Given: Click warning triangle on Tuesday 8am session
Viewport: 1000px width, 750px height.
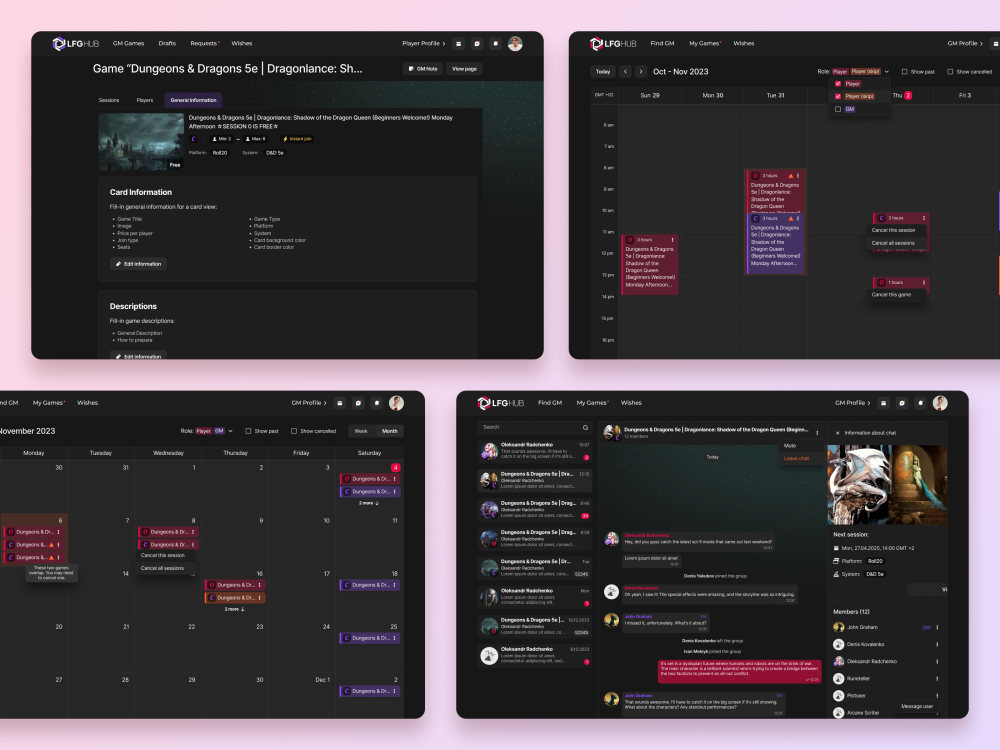Looking at the screenshot, I should (x=791, y=175).
